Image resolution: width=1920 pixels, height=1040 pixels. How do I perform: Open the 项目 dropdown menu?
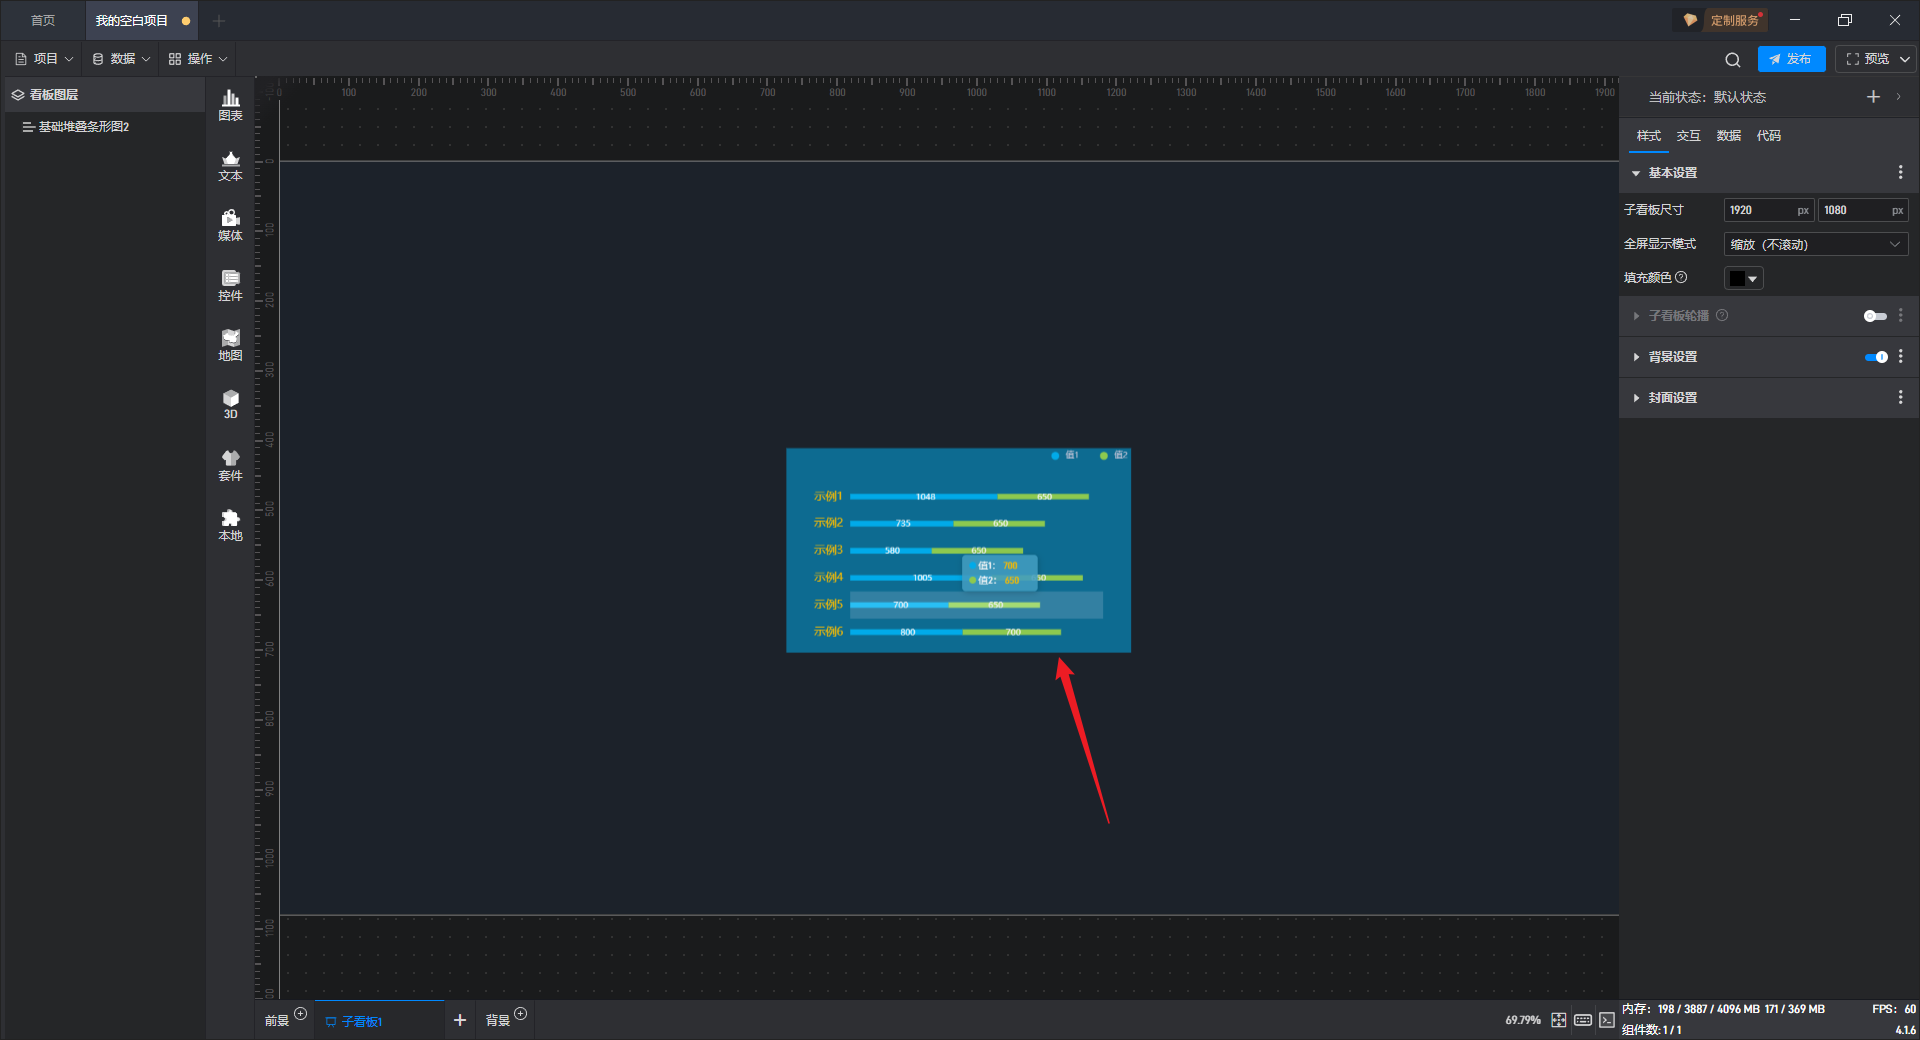pos(44,59)
